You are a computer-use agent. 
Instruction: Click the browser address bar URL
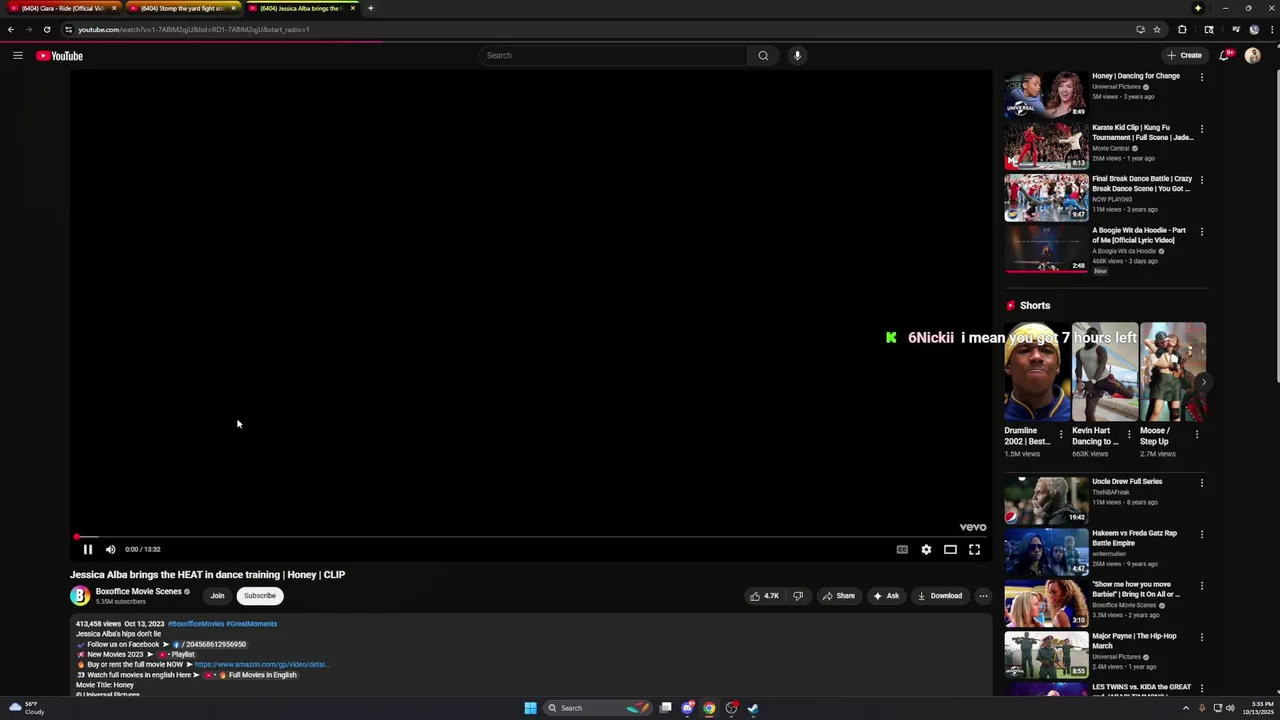coord(194,29)
